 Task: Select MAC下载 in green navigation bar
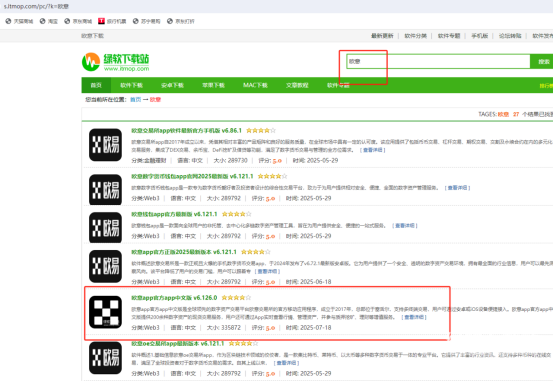click(255, 85)
